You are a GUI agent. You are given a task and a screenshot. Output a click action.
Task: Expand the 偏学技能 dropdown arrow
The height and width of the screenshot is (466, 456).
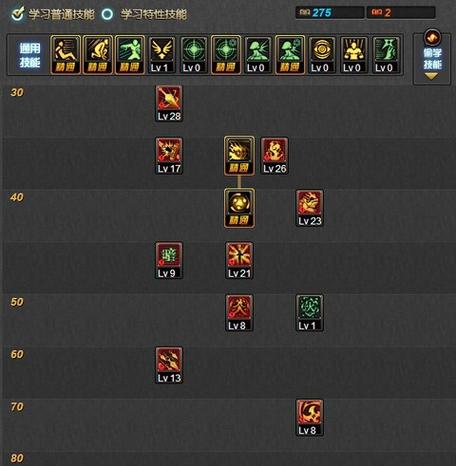pyautogui.click(x=431, y=77)
